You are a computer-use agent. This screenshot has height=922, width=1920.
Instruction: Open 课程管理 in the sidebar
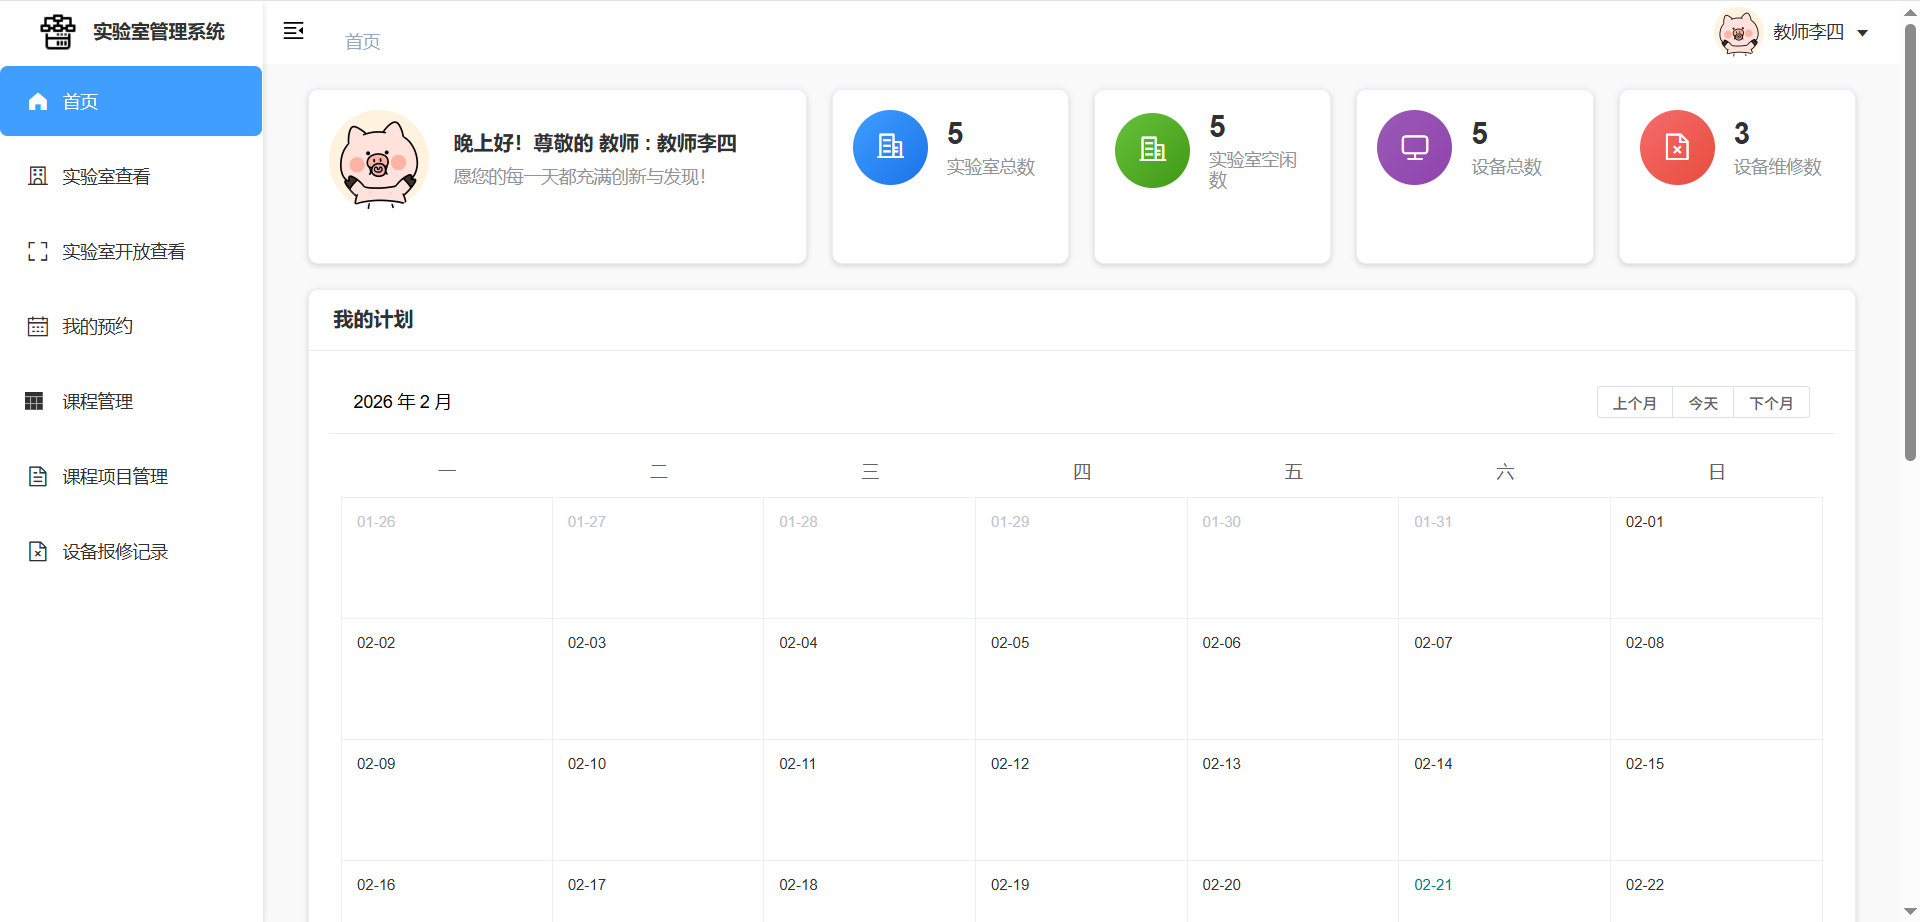point(131,401)
